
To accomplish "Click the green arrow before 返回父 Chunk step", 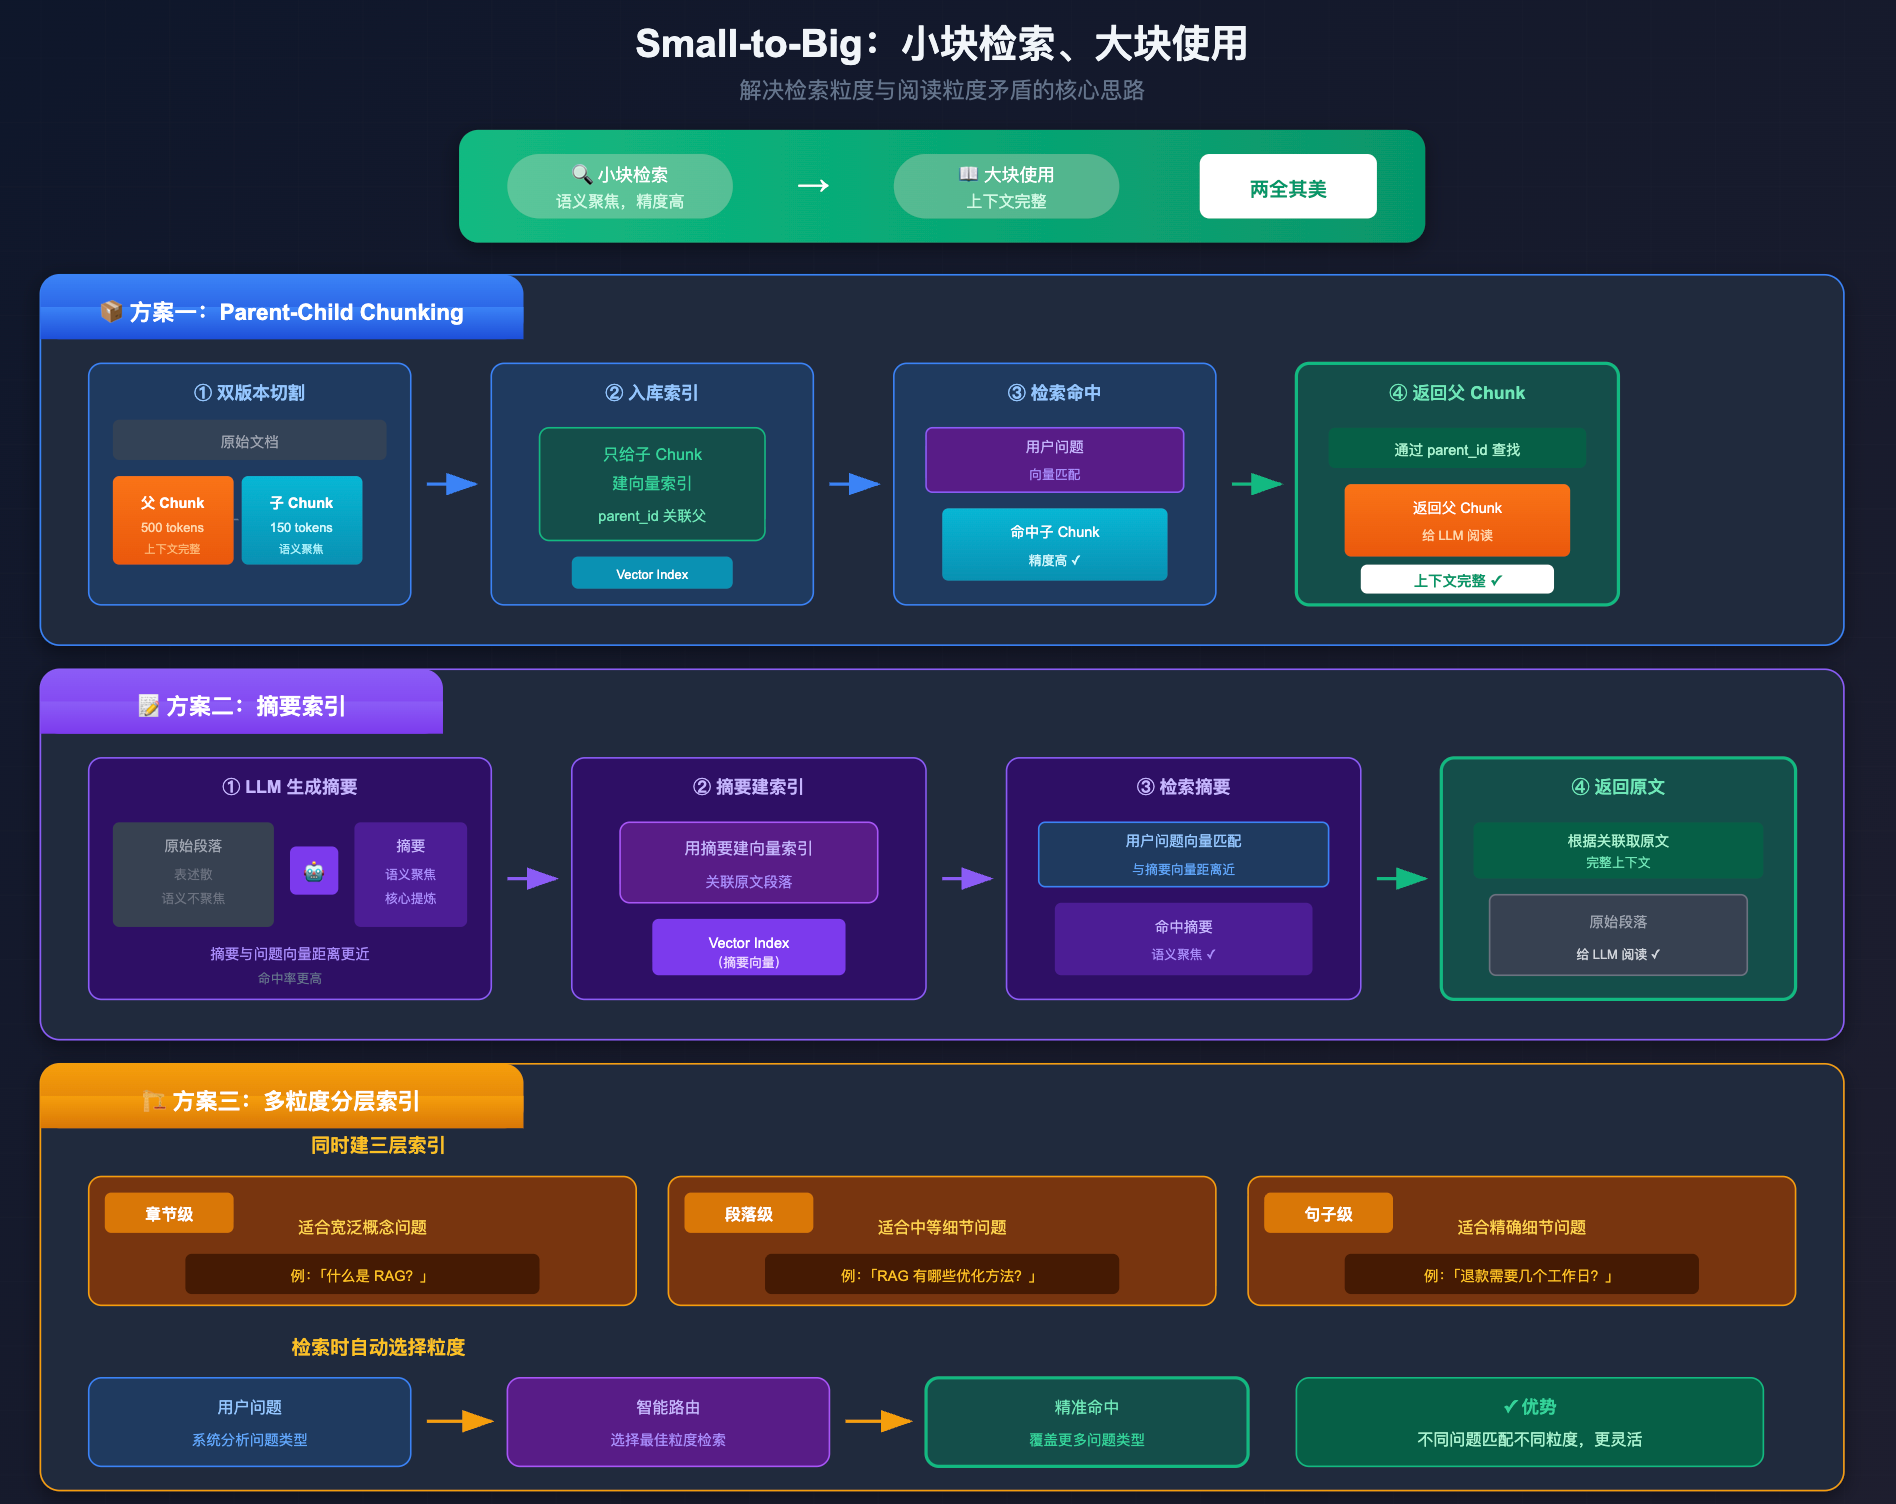I will [1256, 484].
